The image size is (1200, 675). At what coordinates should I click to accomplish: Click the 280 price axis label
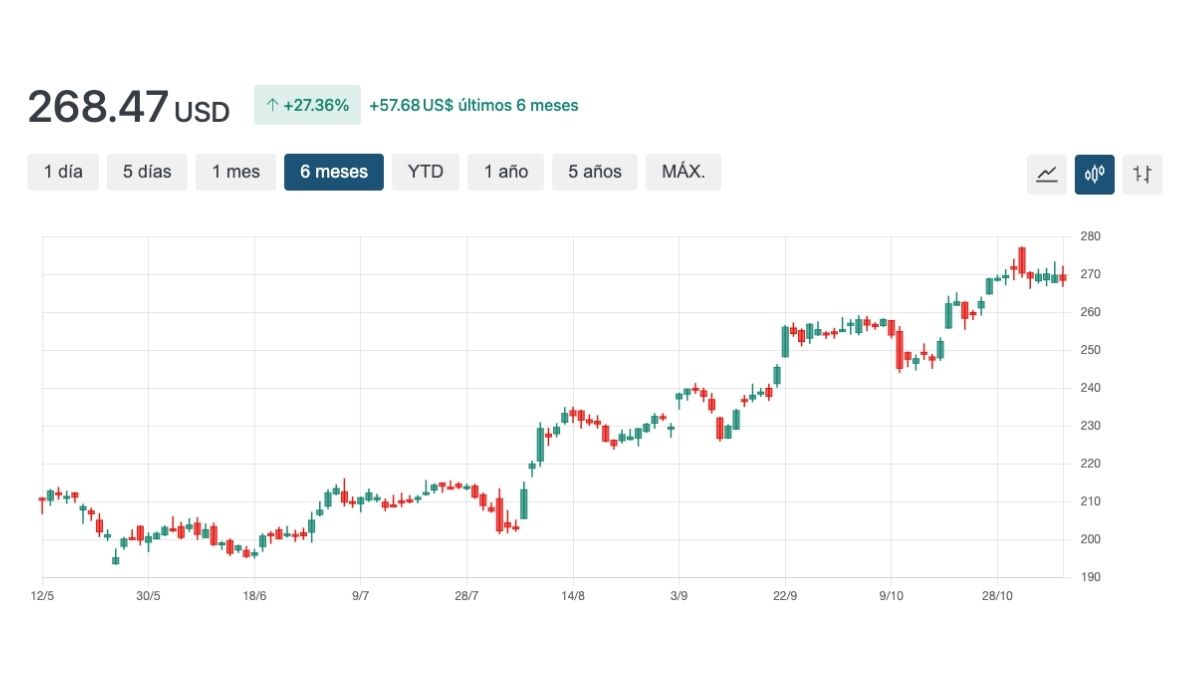point(1090,236)
